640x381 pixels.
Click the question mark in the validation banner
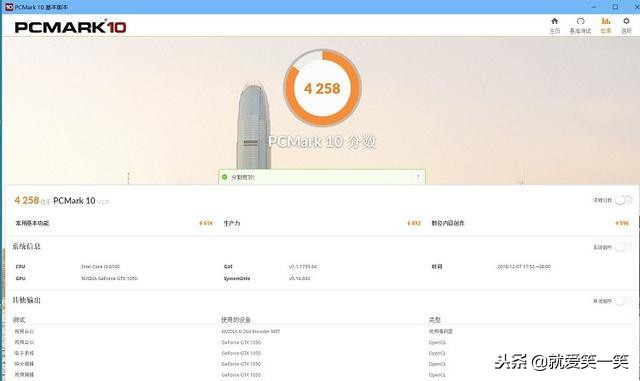click(418, 177)
